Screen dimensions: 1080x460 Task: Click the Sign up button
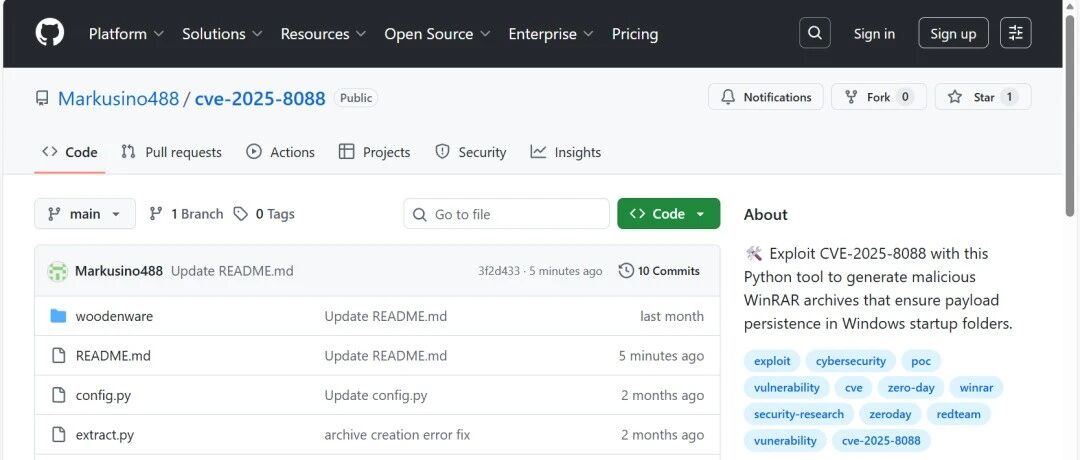(953, 34)
